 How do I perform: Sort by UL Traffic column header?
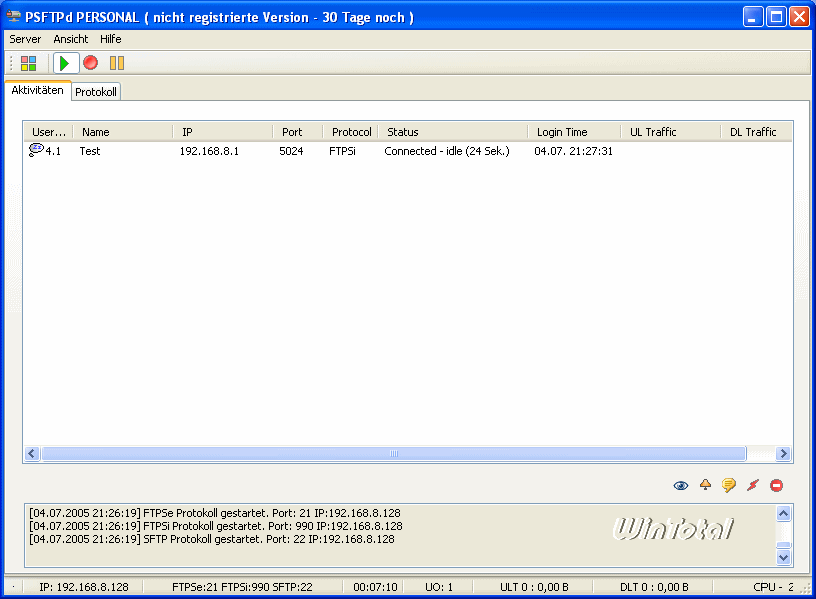[x=671, y=132]
